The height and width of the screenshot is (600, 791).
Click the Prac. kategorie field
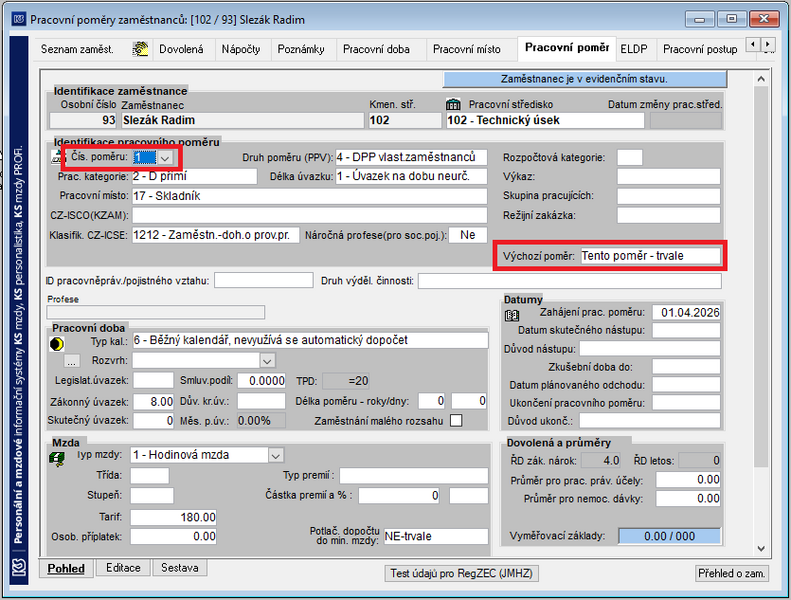pyautogui.click(x=194, y=176)
